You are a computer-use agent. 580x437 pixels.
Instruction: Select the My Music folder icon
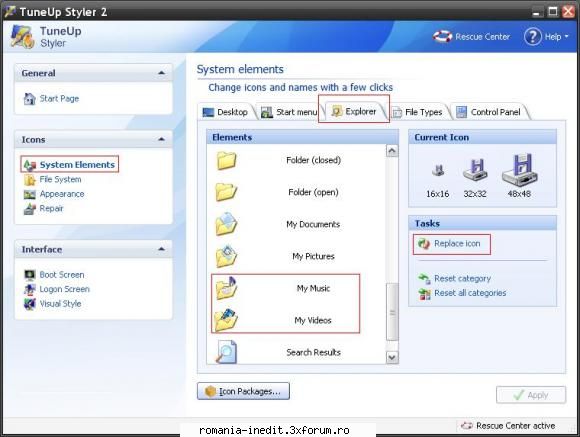tap(226, 288)
